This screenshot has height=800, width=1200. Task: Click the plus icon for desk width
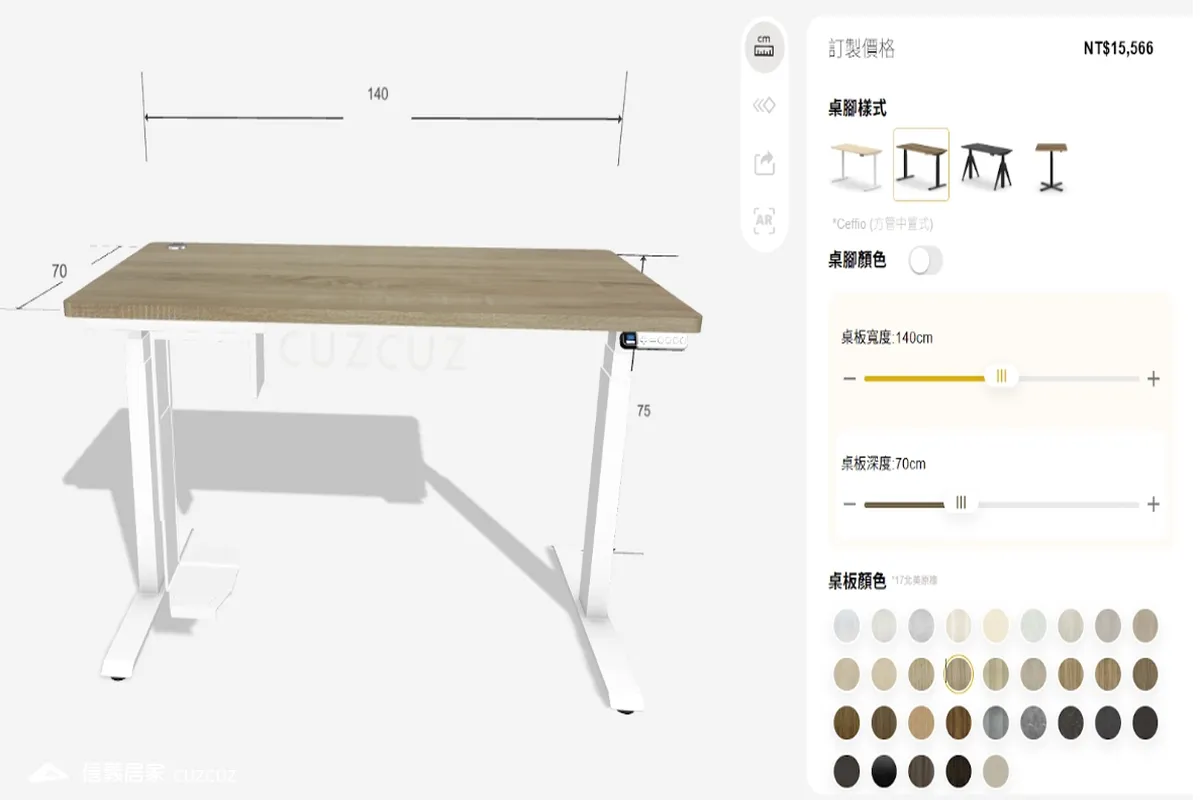click(x=1153, y=379)
